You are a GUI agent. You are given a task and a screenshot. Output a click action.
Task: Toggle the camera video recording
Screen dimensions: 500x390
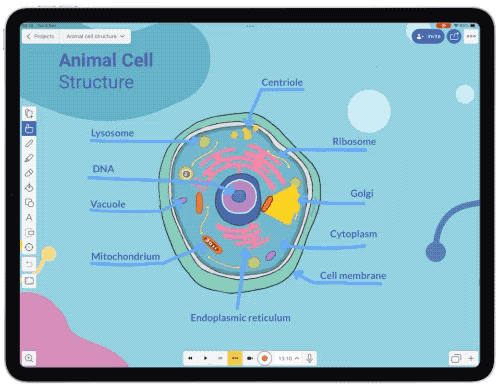(x=250, y=358)
